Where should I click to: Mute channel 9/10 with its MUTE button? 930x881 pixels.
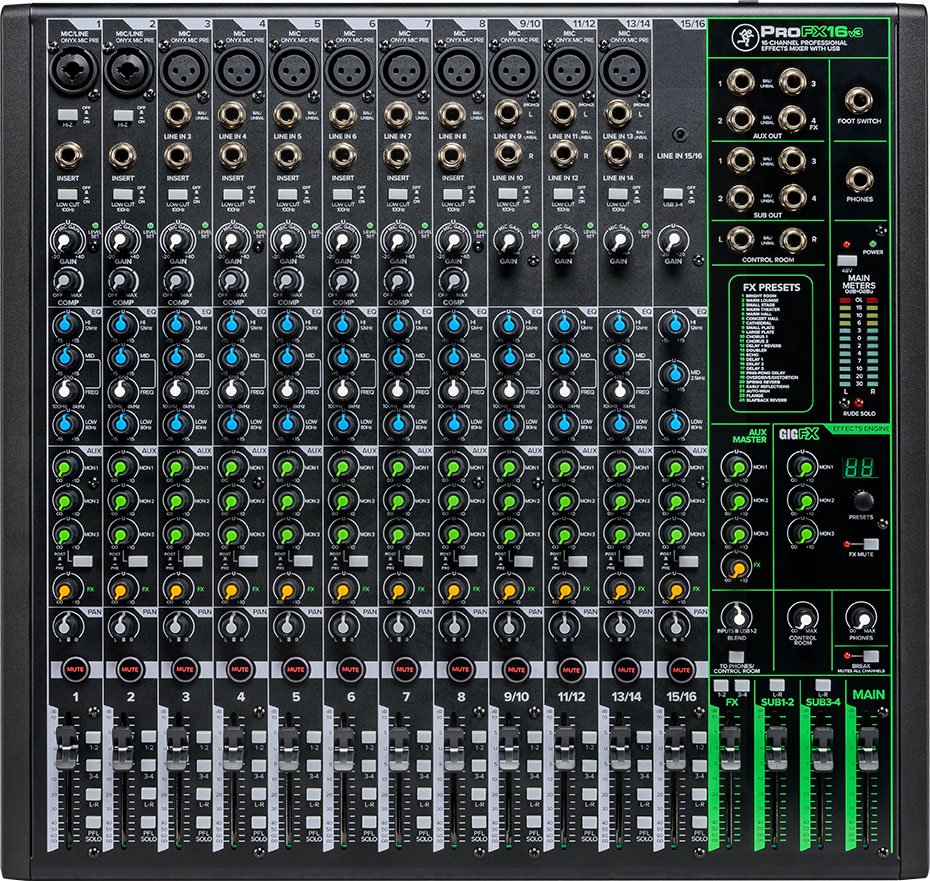coord(515,668)
